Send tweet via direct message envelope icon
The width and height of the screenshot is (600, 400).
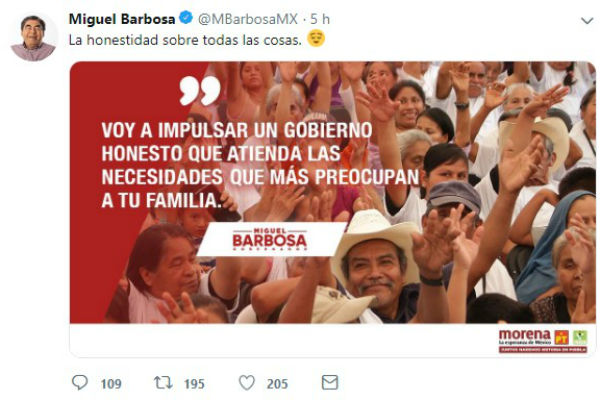(330, 382)
